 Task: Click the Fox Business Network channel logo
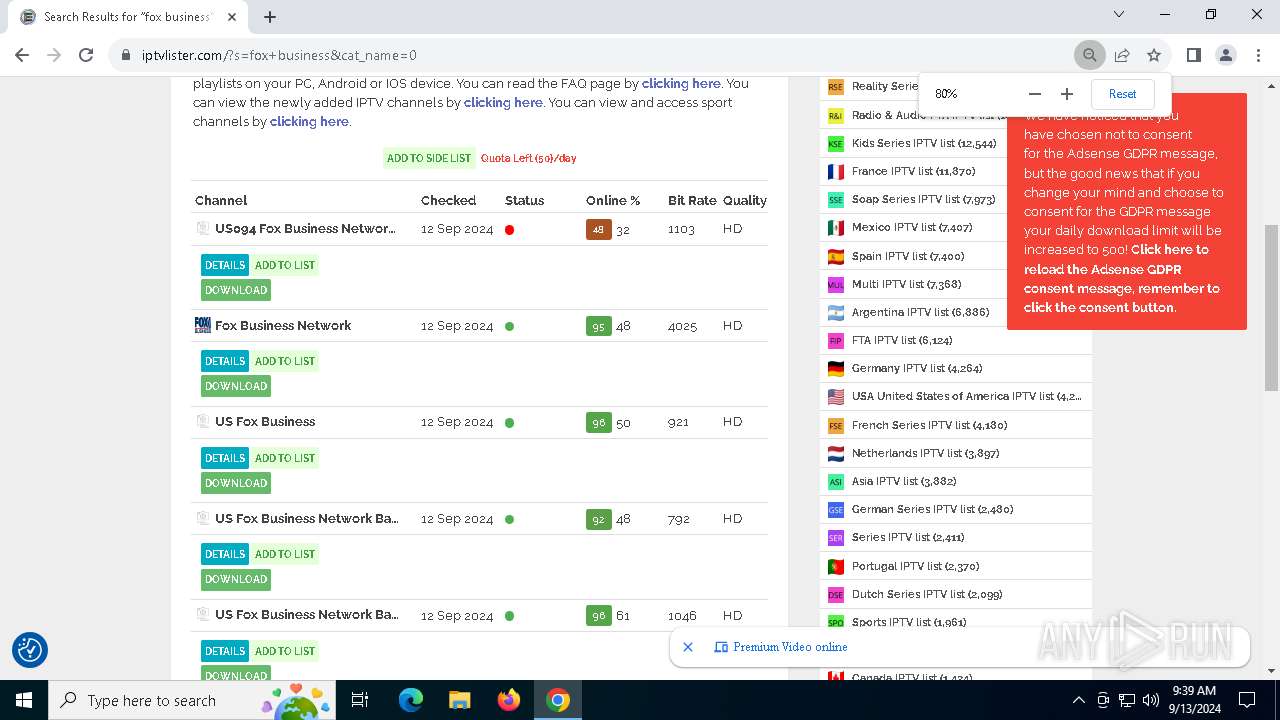202,325
